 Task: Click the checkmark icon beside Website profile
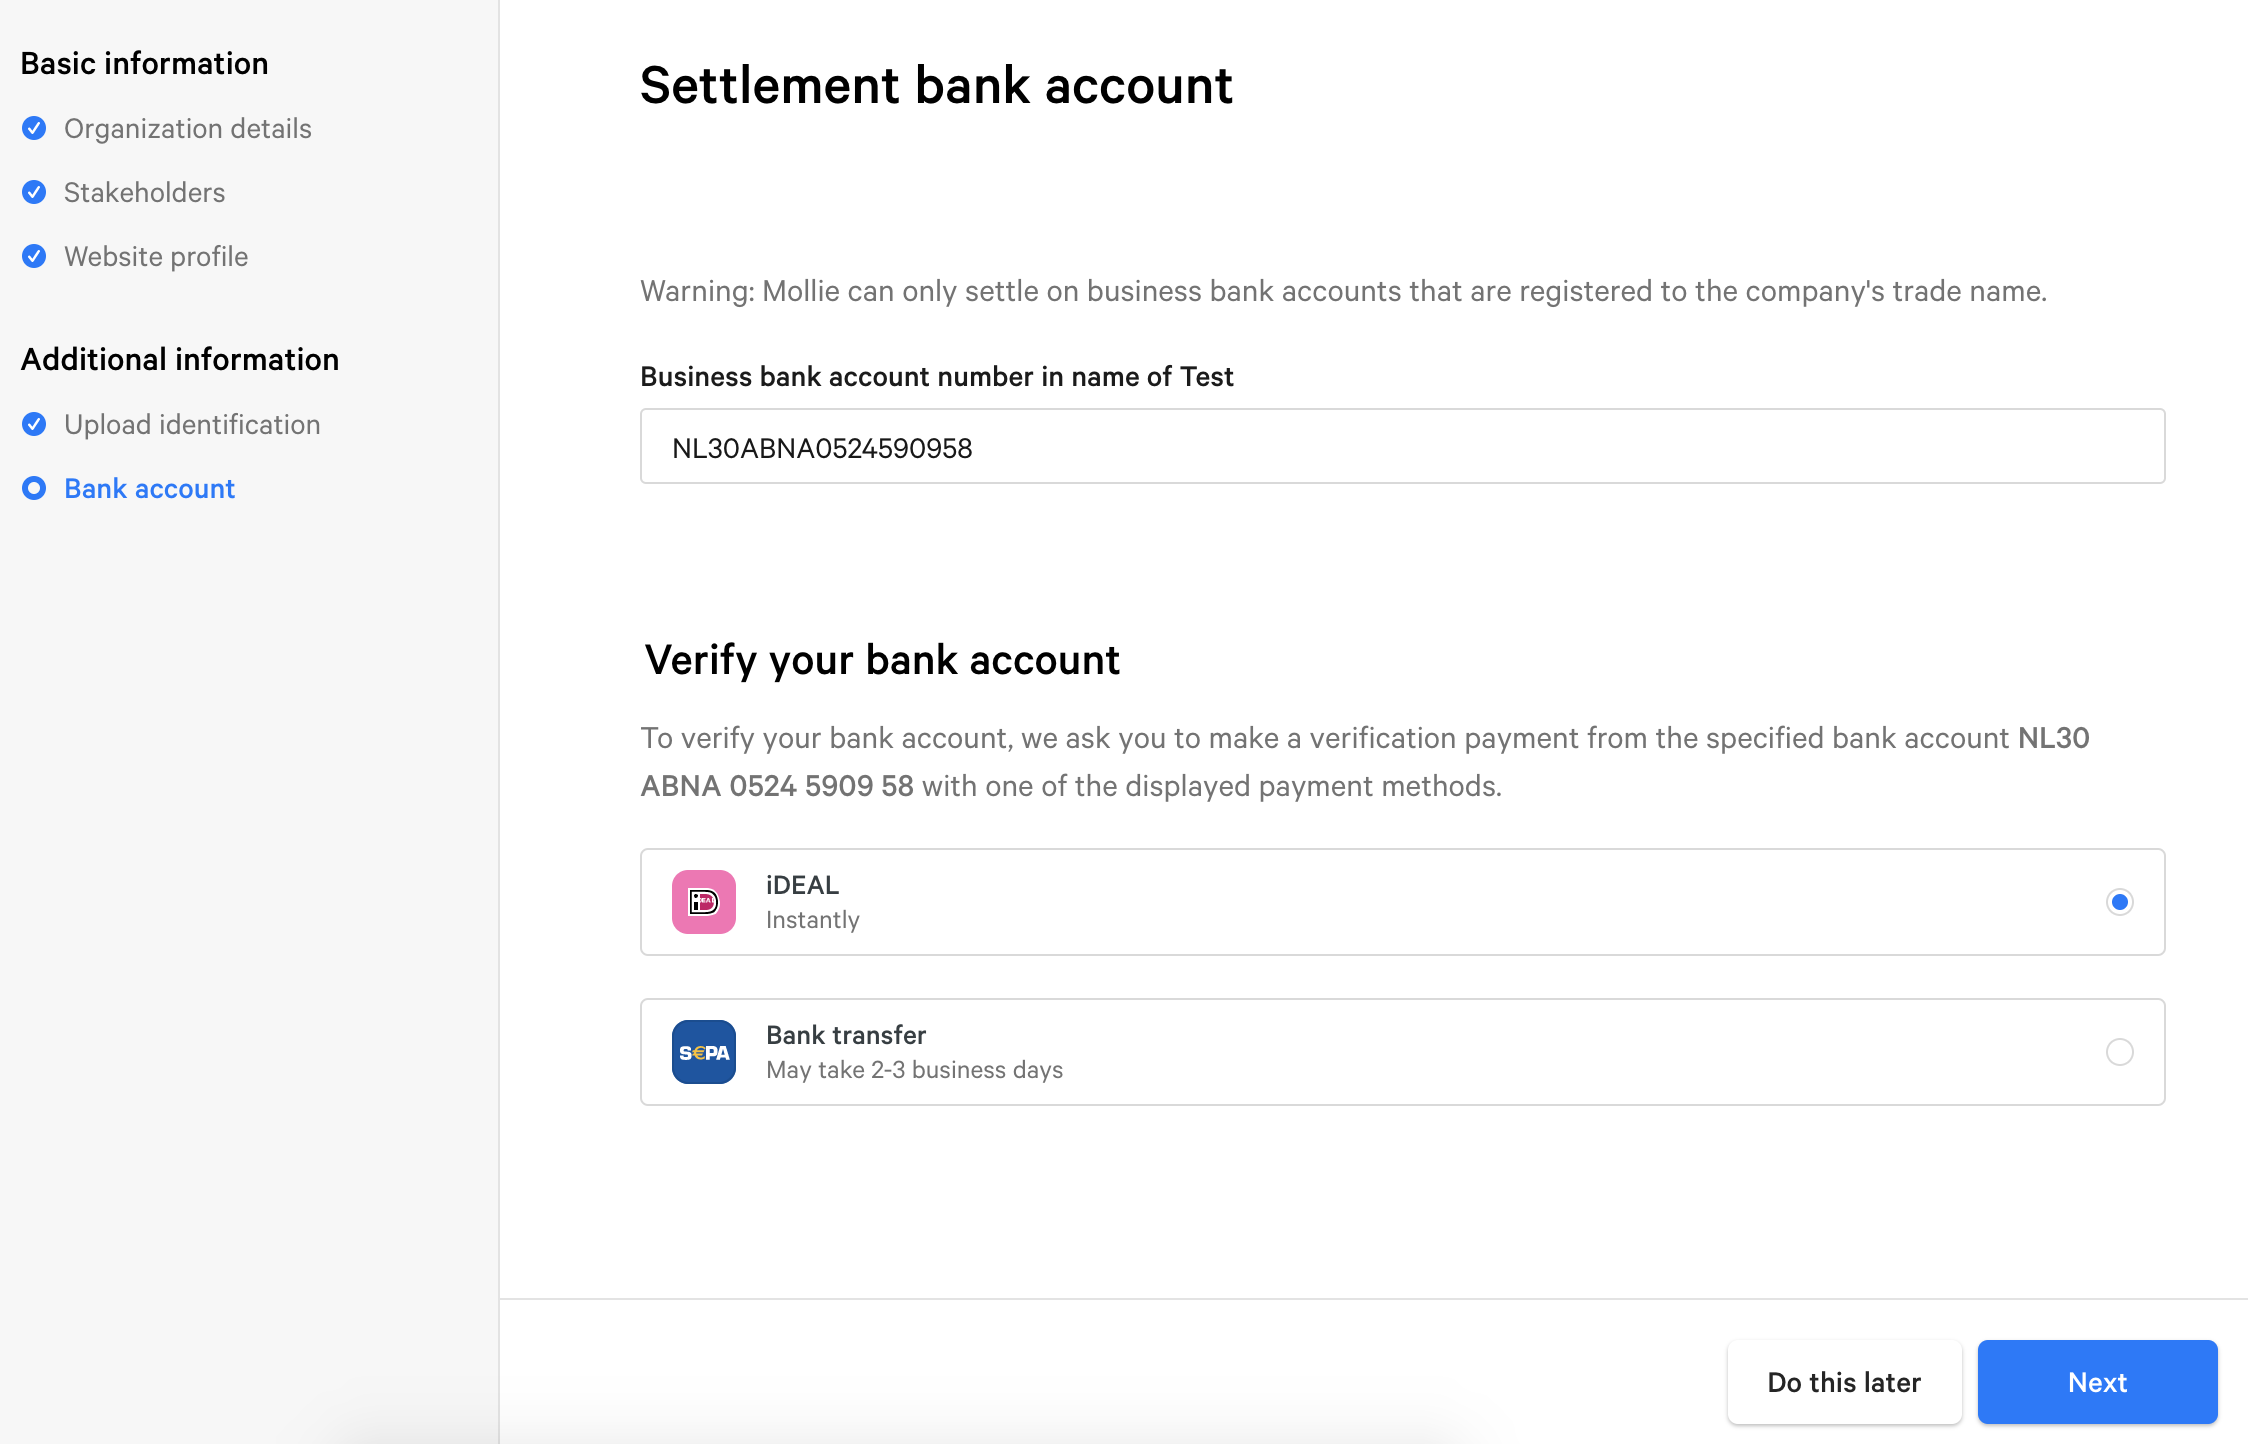[x=34, y=256]
